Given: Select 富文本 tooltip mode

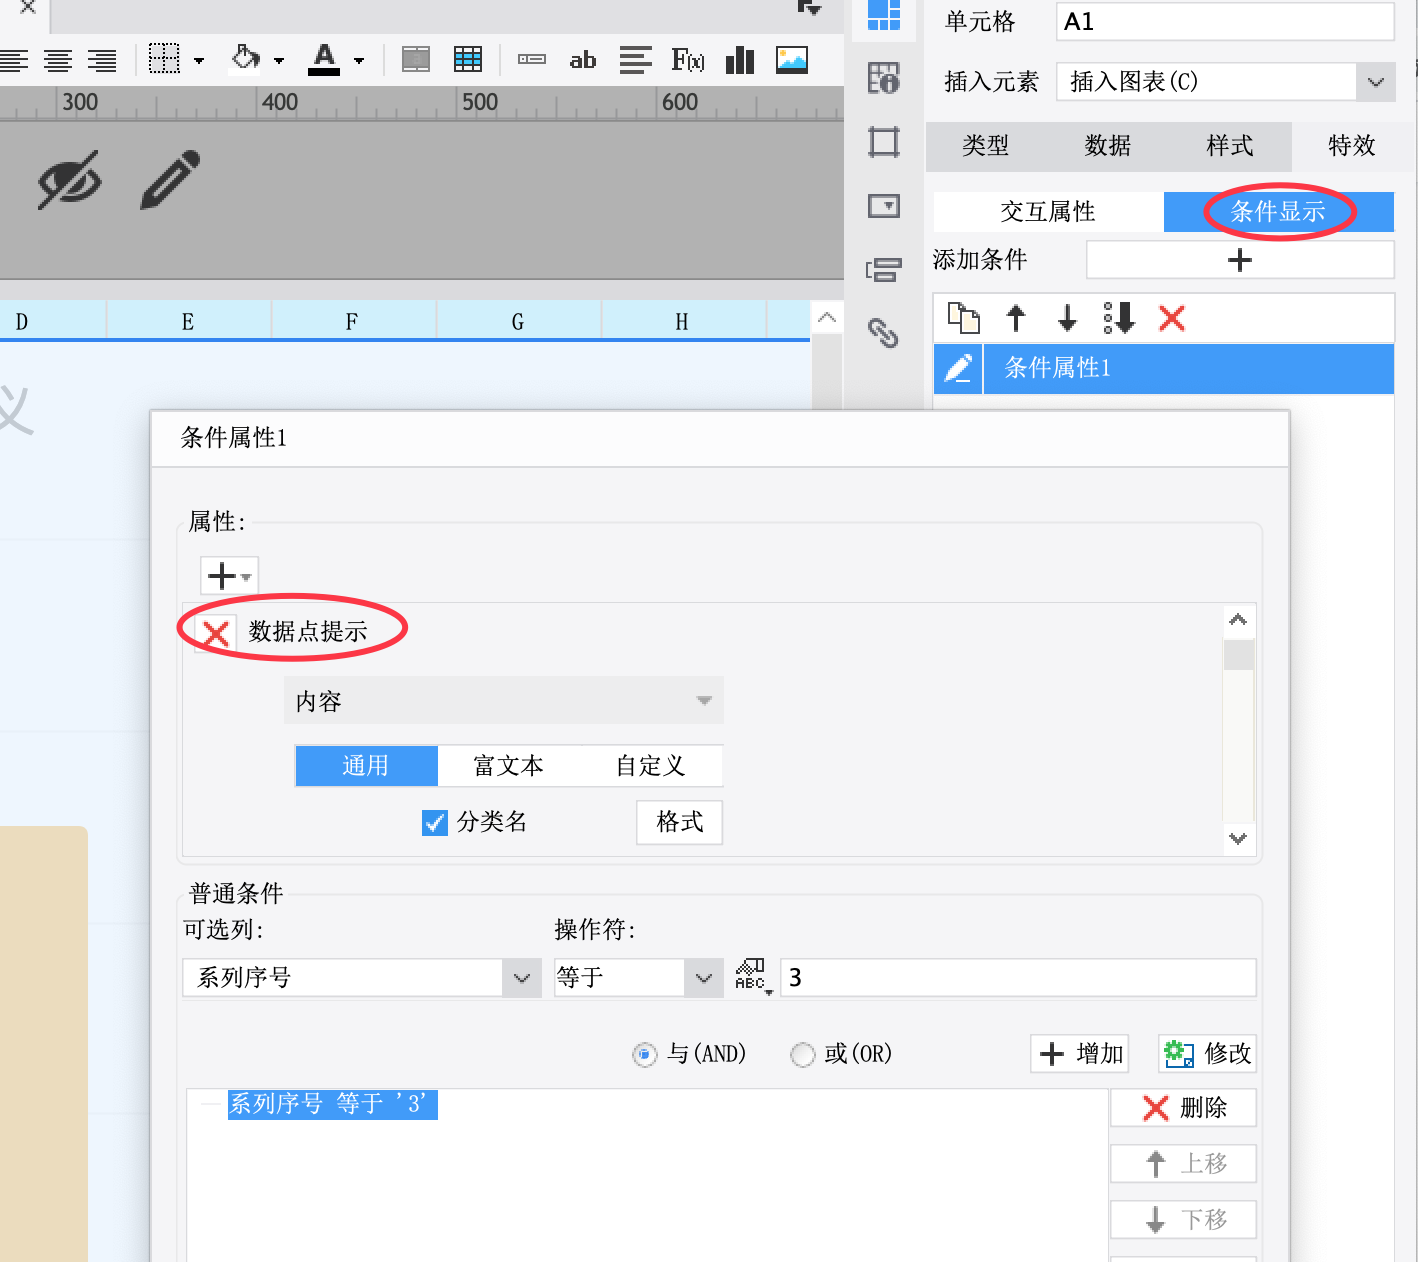Looking at the screenshot, I should pyautogui.click(x=508, y=766).
